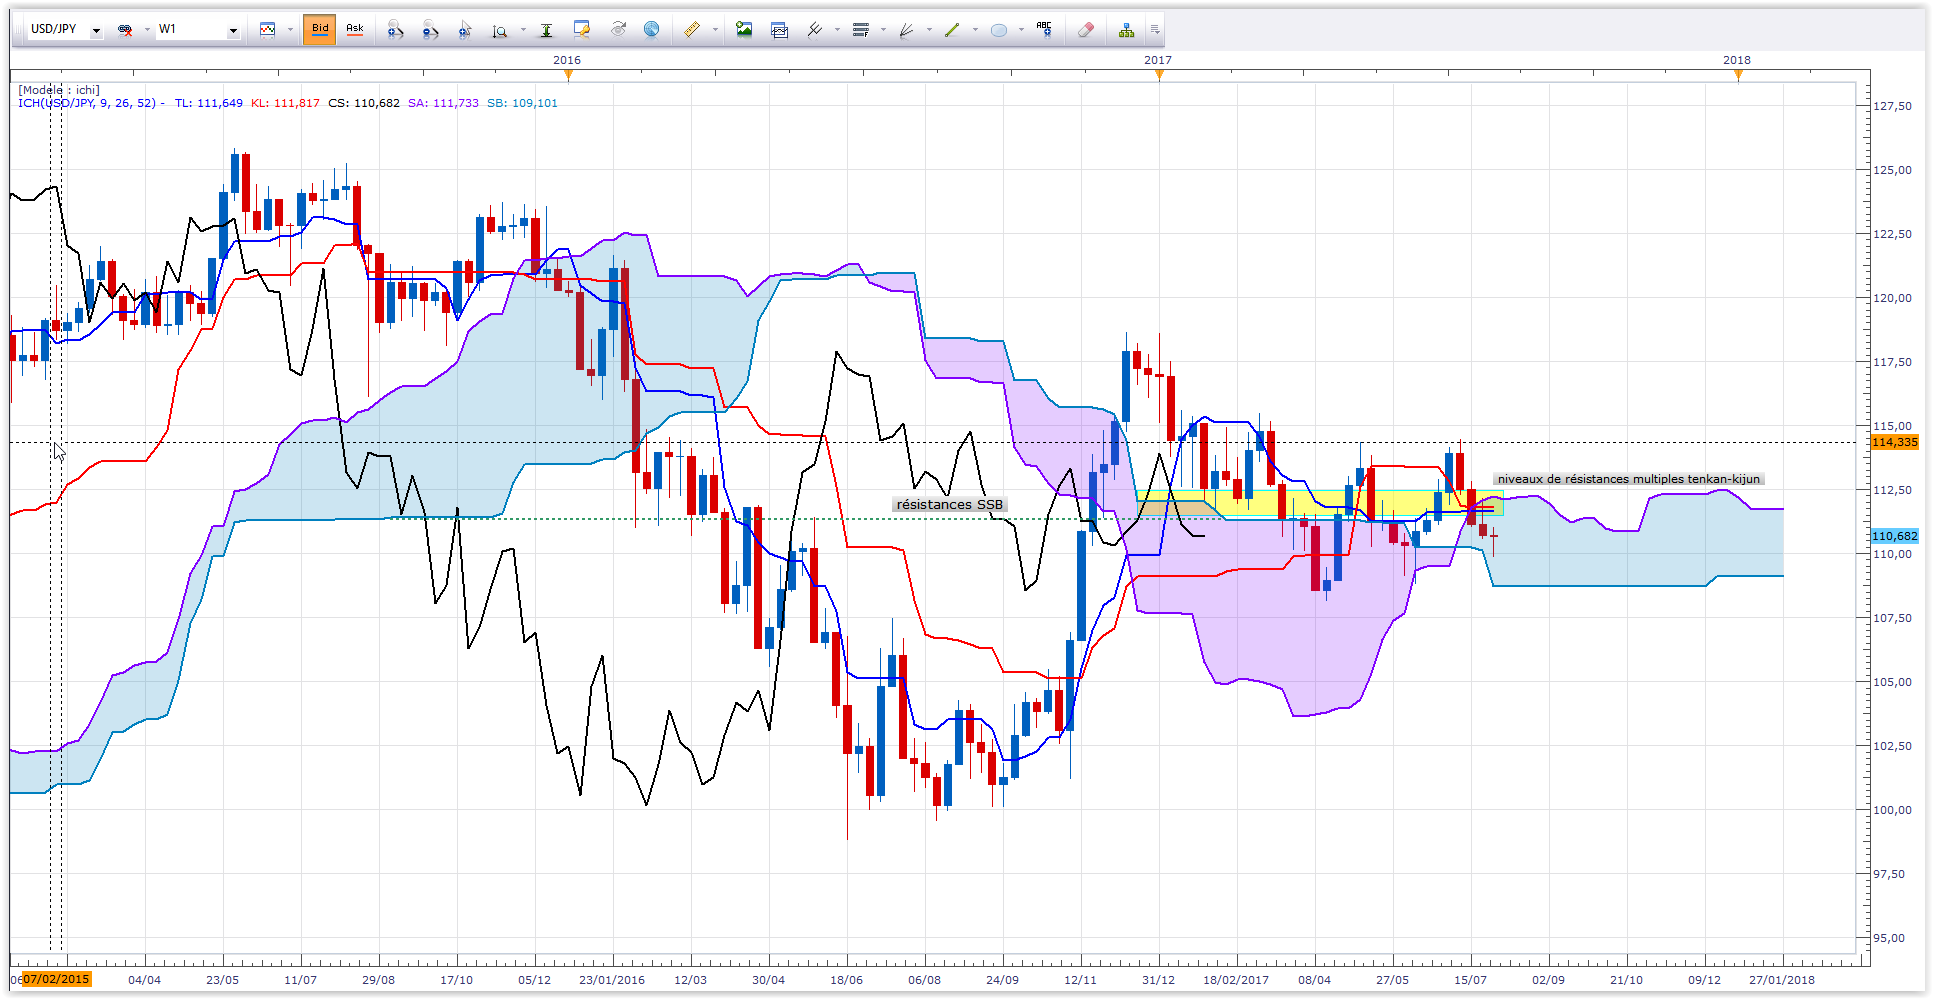Select the ABC text label tool

pos(1045,30)
